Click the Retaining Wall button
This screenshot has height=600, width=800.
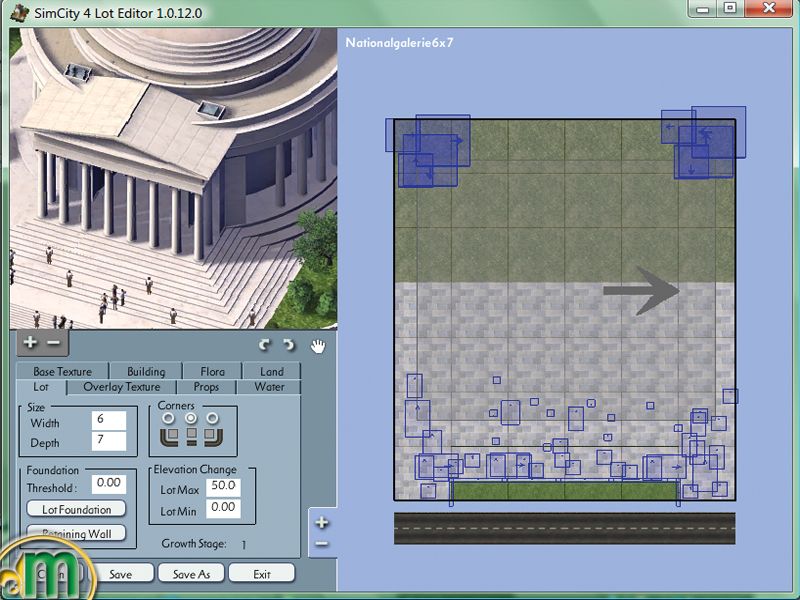76,533
